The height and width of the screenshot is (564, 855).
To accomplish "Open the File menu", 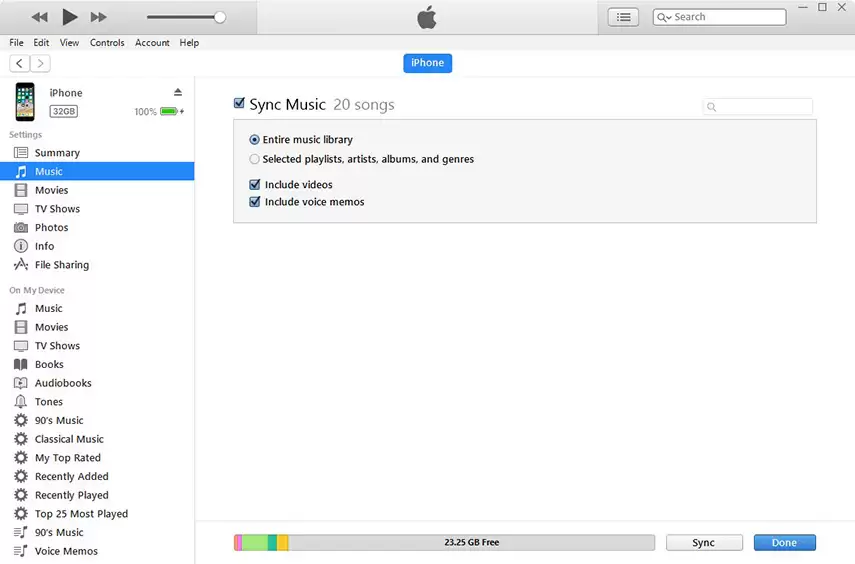I will click(16, 43).
